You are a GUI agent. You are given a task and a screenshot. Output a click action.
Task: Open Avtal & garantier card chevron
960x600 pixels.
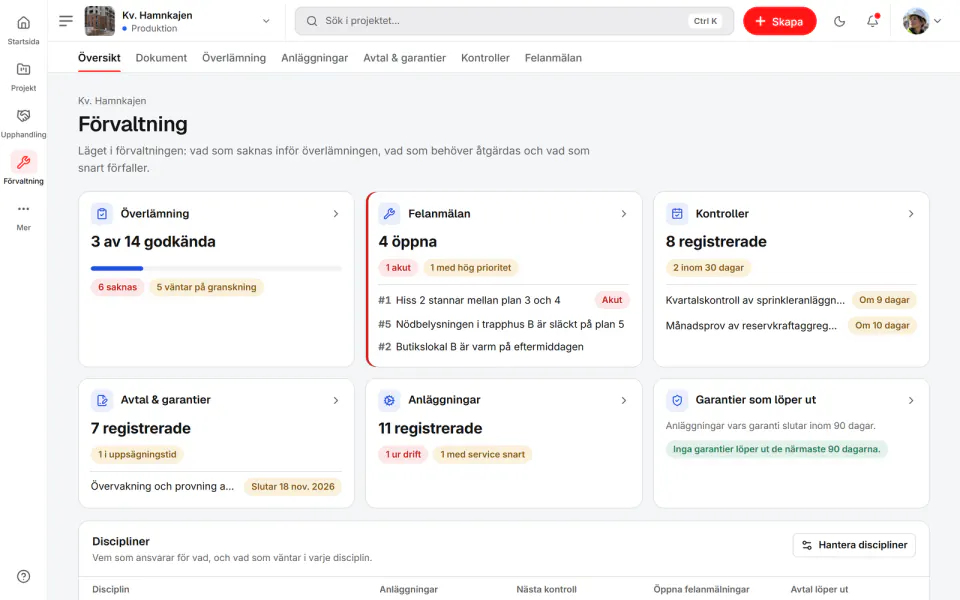click(336, 400)
